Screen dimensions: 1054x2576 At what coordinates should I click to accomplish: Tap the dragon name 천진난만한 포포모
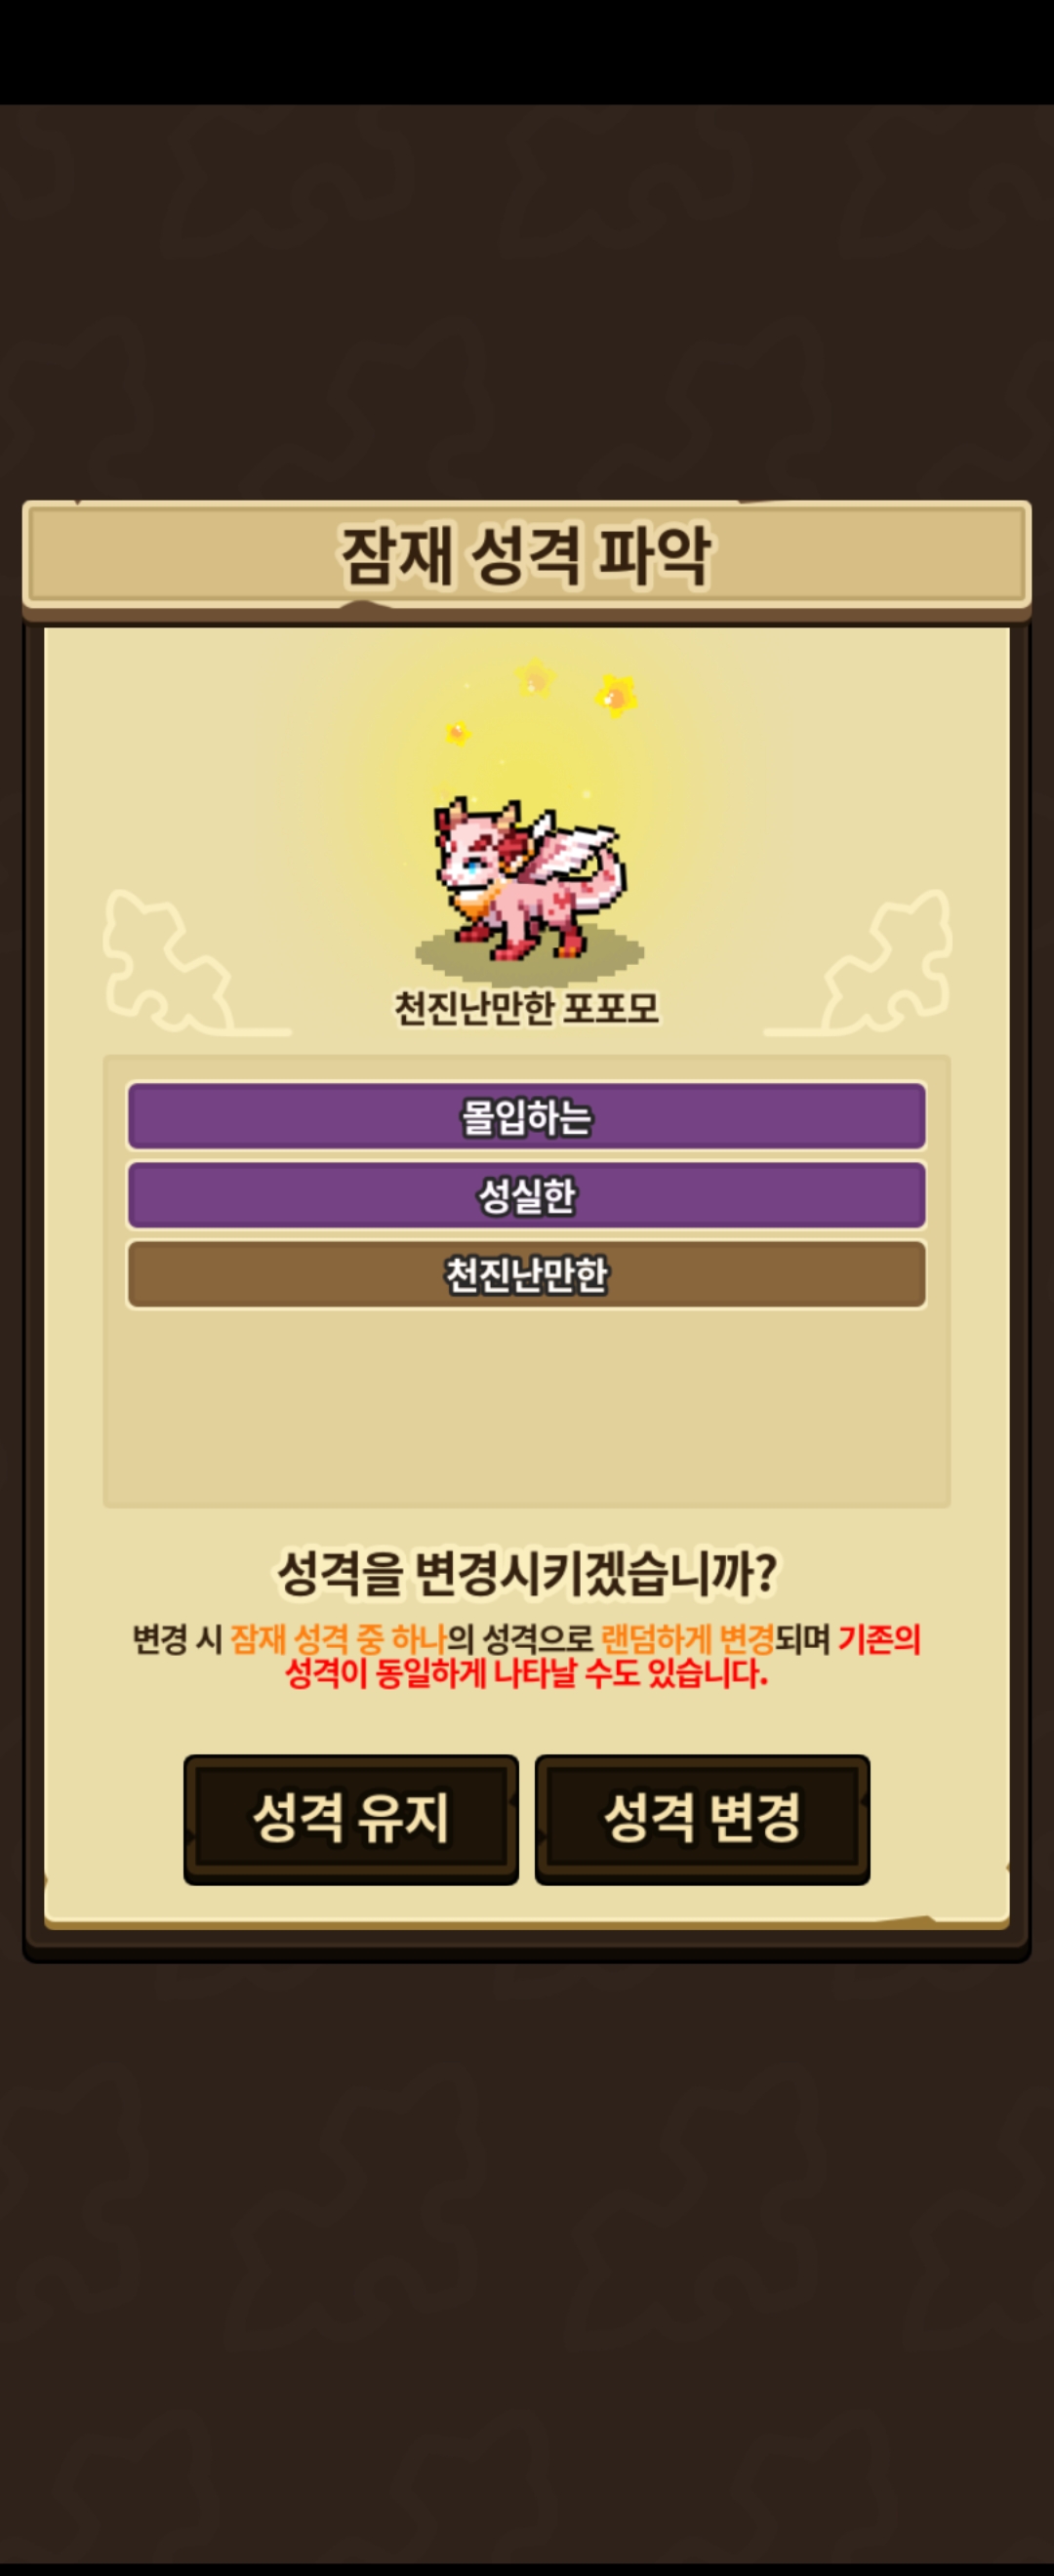pyautogui.click(x=526, y=1007)
